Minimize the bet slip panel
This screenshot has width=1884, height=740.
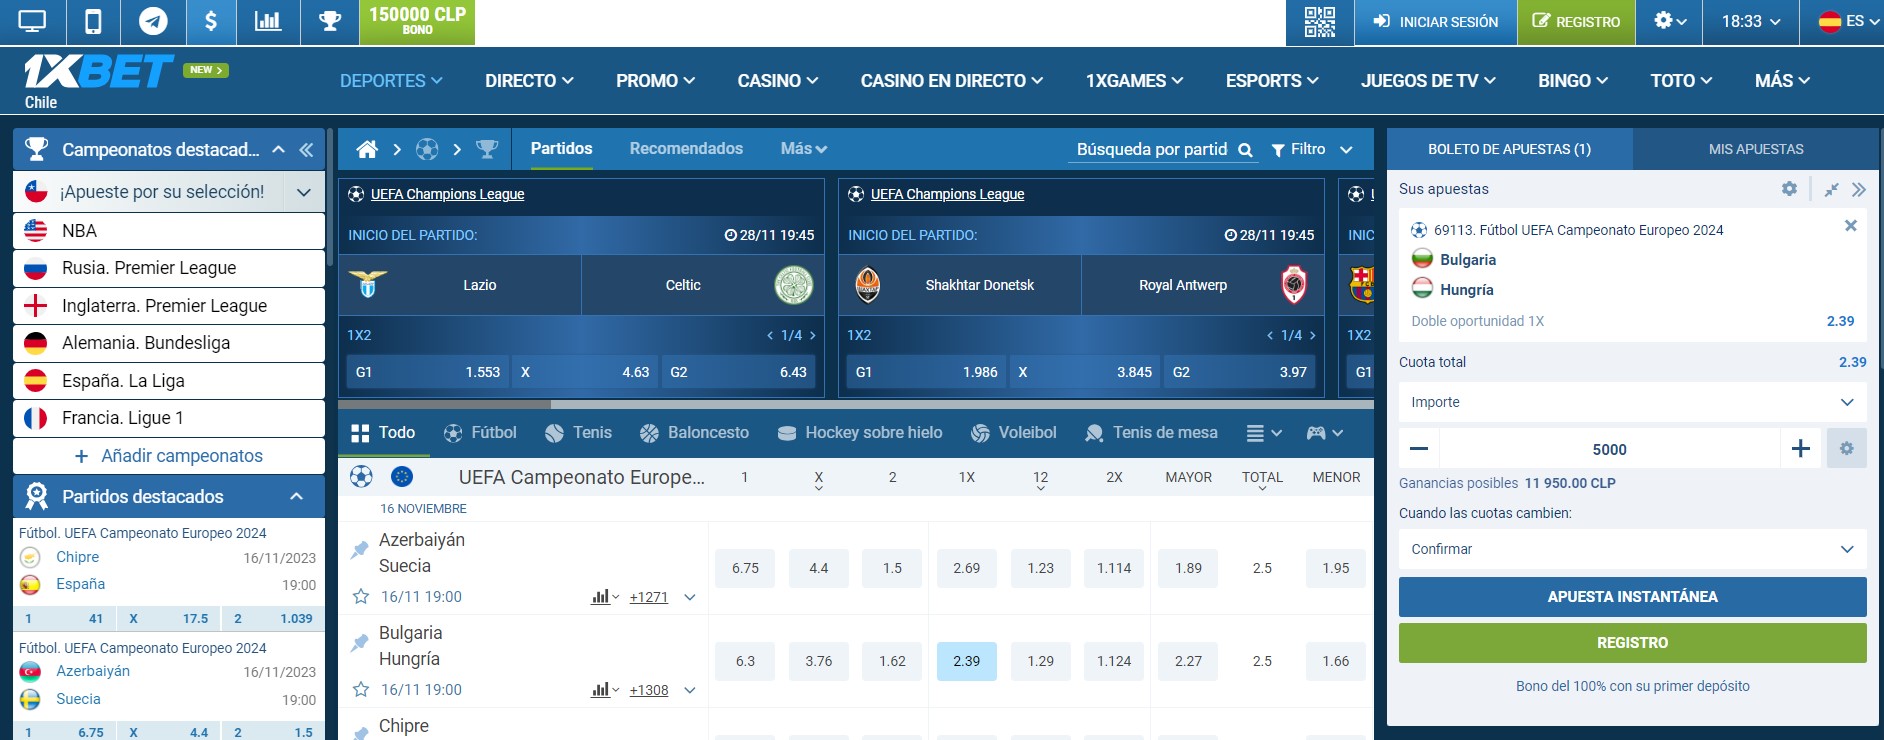click(1831, 189)
